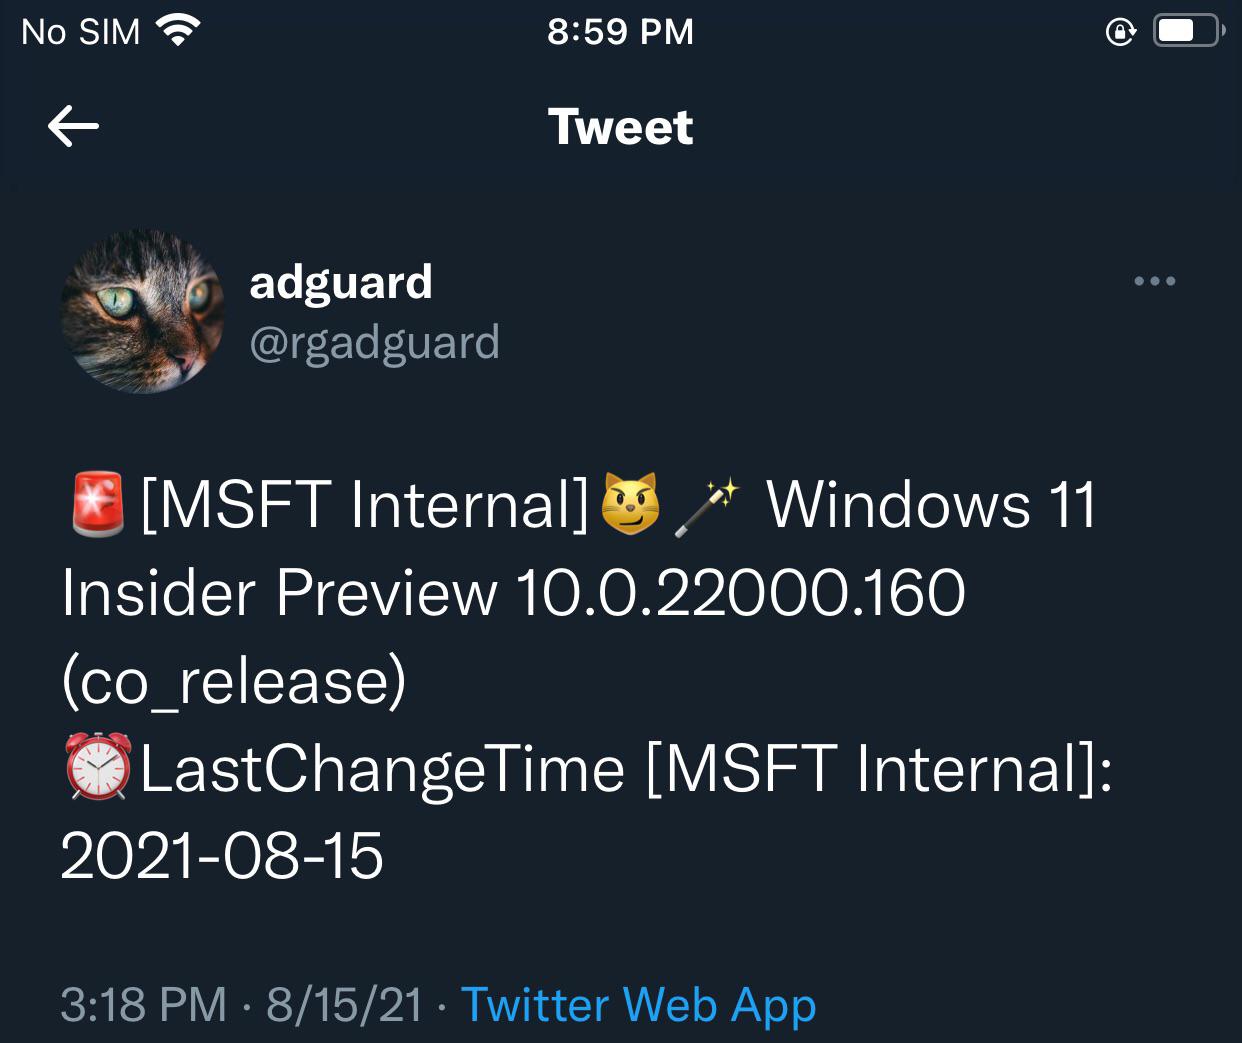The width and height of the screenshot is (1242, 1043).
Task: Tap the No SIM carrier label
Action: (x=80, y=32)
